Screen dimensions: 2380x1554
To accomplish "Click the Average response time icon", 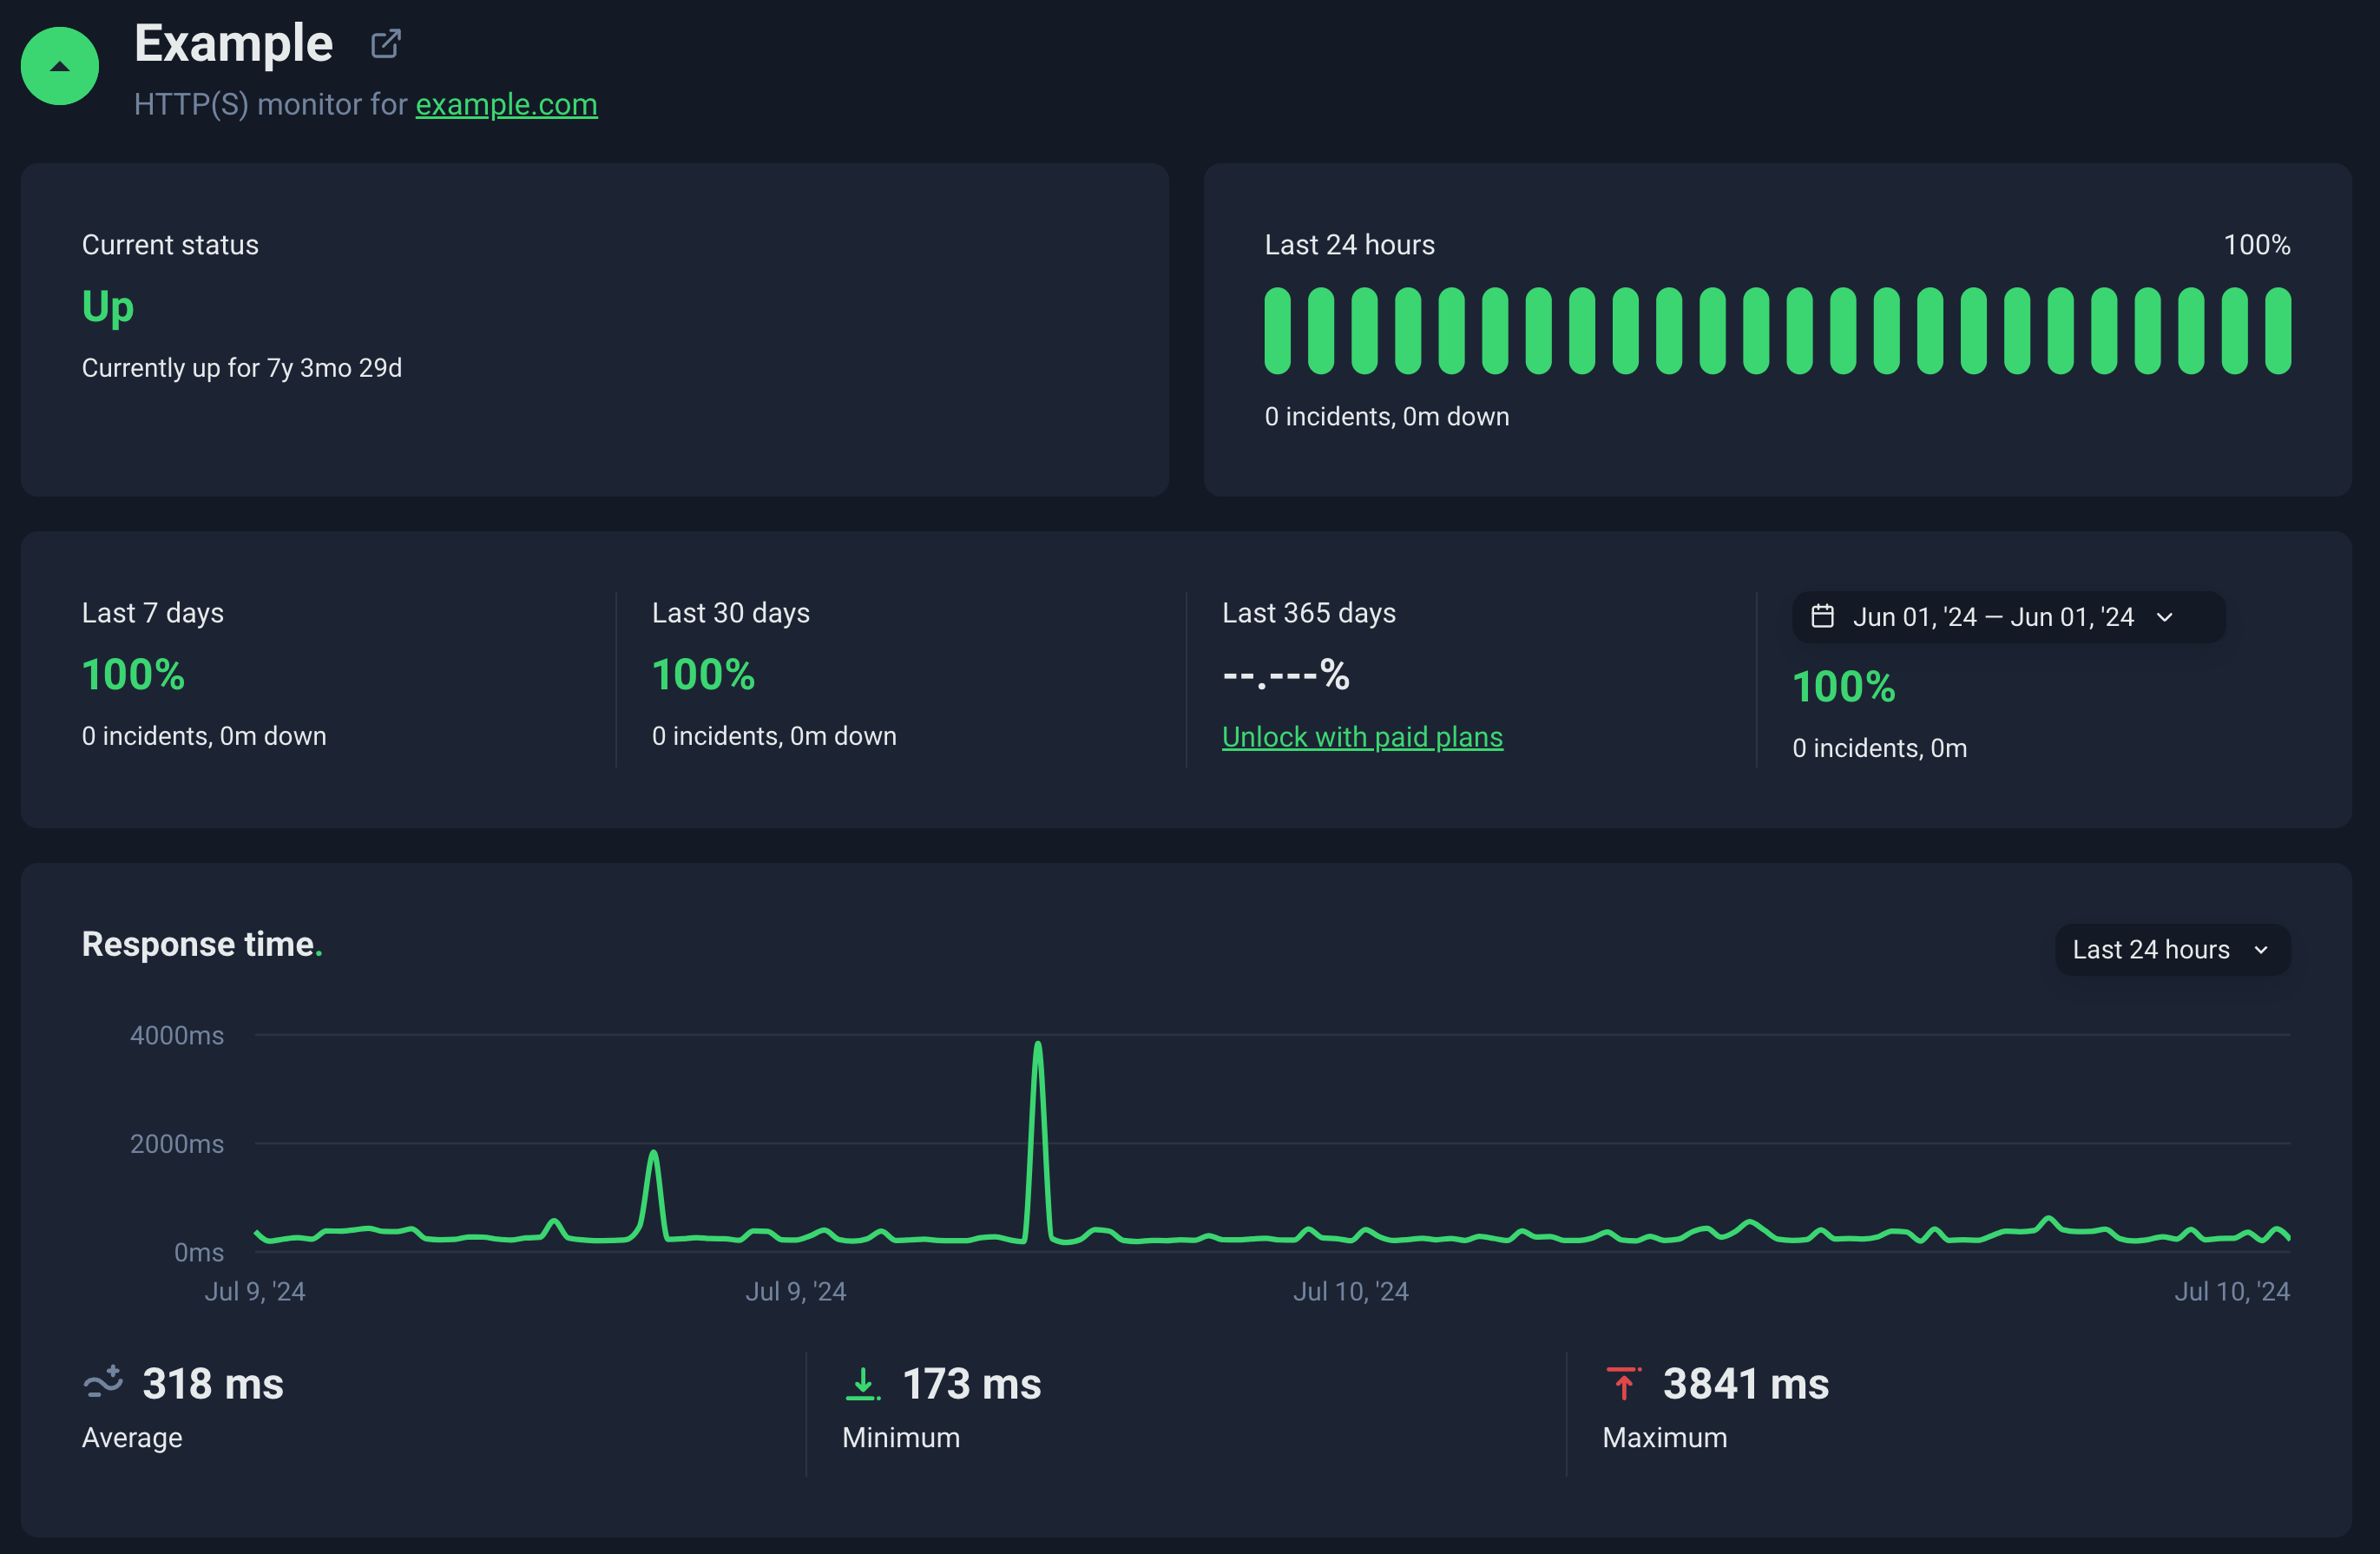I will [x=103, y=1382].
